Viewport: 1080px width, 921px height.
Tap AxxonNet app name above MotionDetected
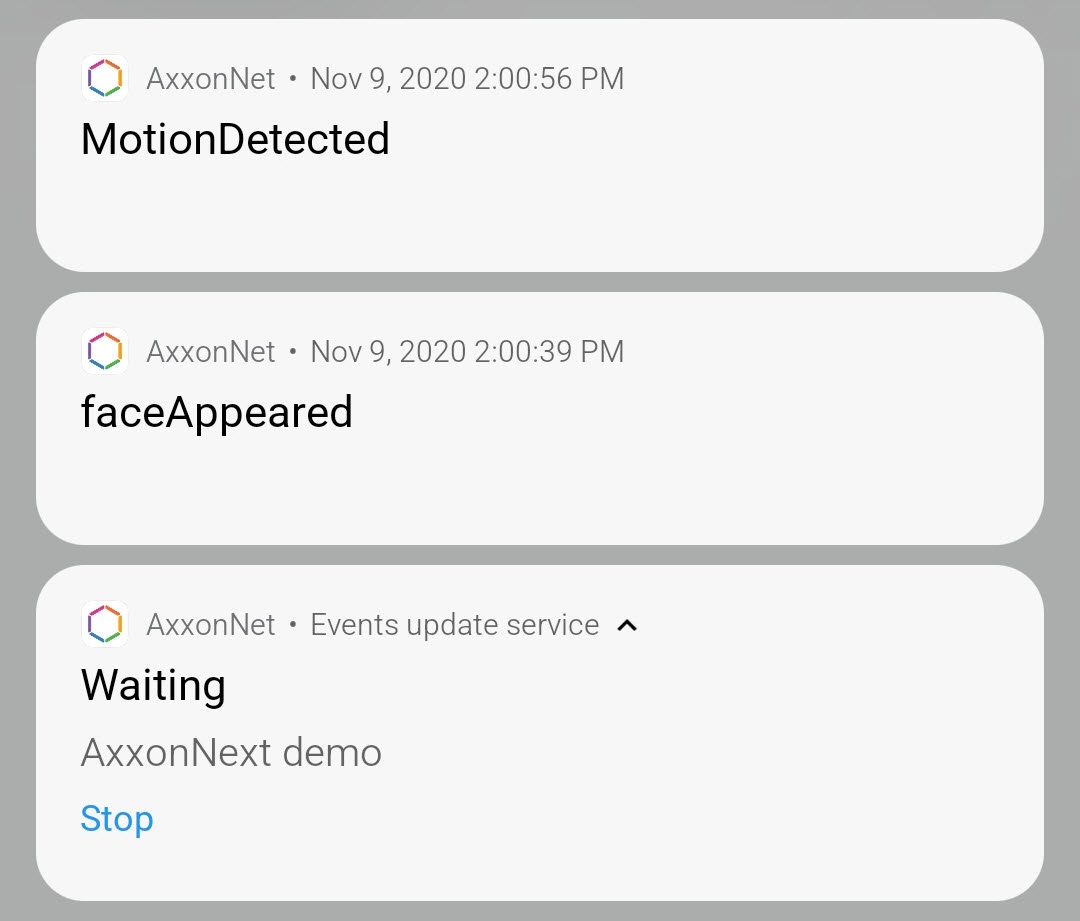[x=210, y=79]
